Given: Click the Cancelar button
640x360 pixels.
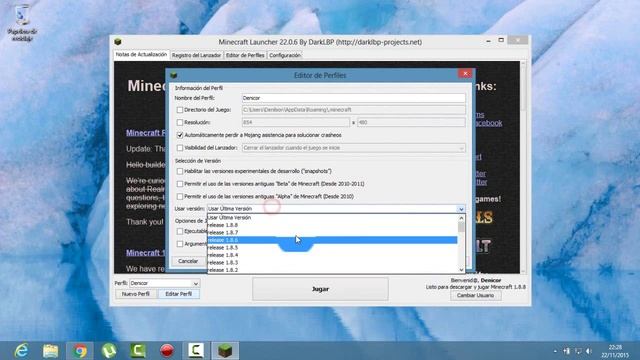Looking at the screenshot, I should (x=188, y=261).
